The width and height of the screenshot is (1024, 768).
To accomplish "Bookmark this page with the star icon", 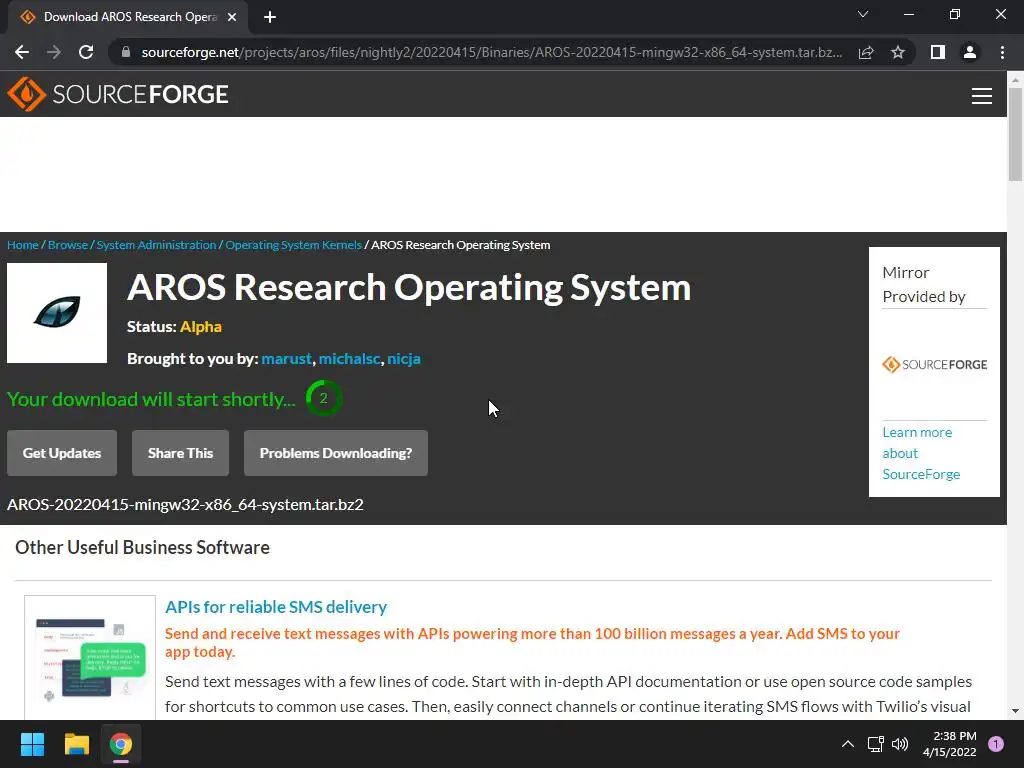I will tap(898, 52).
